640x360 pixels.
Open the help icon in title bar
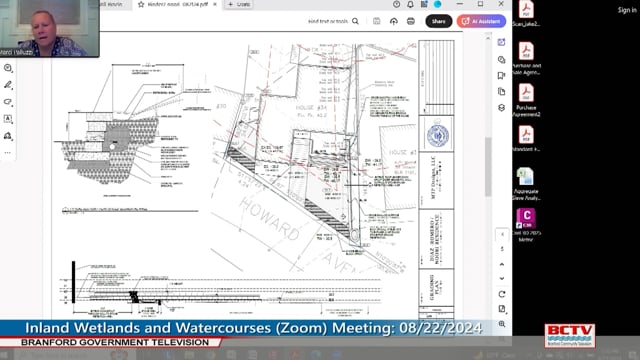click(x=396, y=4)
